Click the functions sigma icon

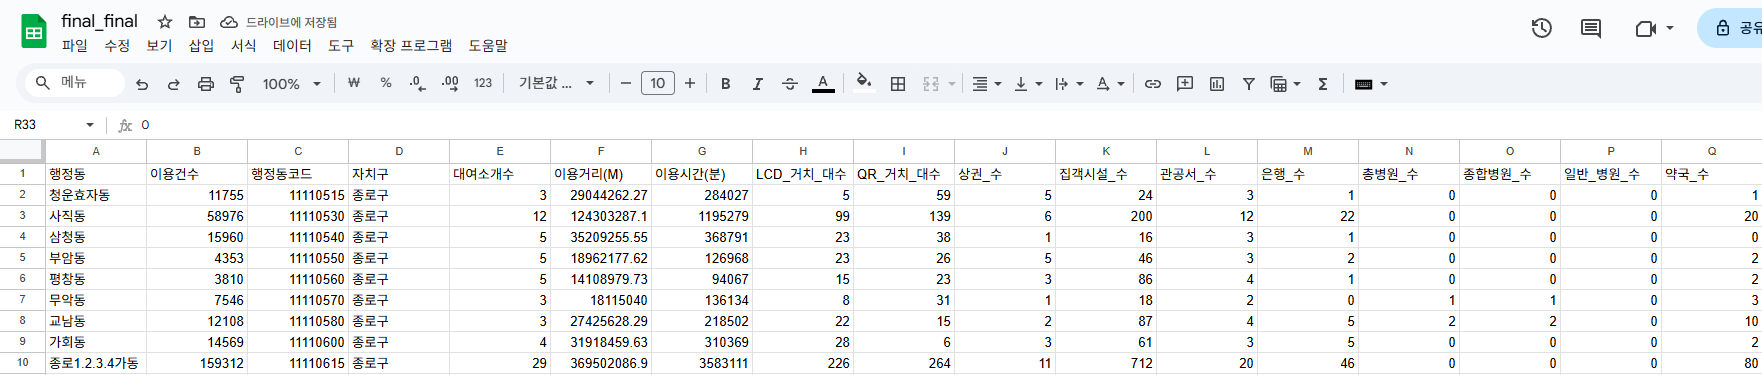point(1323,84)
